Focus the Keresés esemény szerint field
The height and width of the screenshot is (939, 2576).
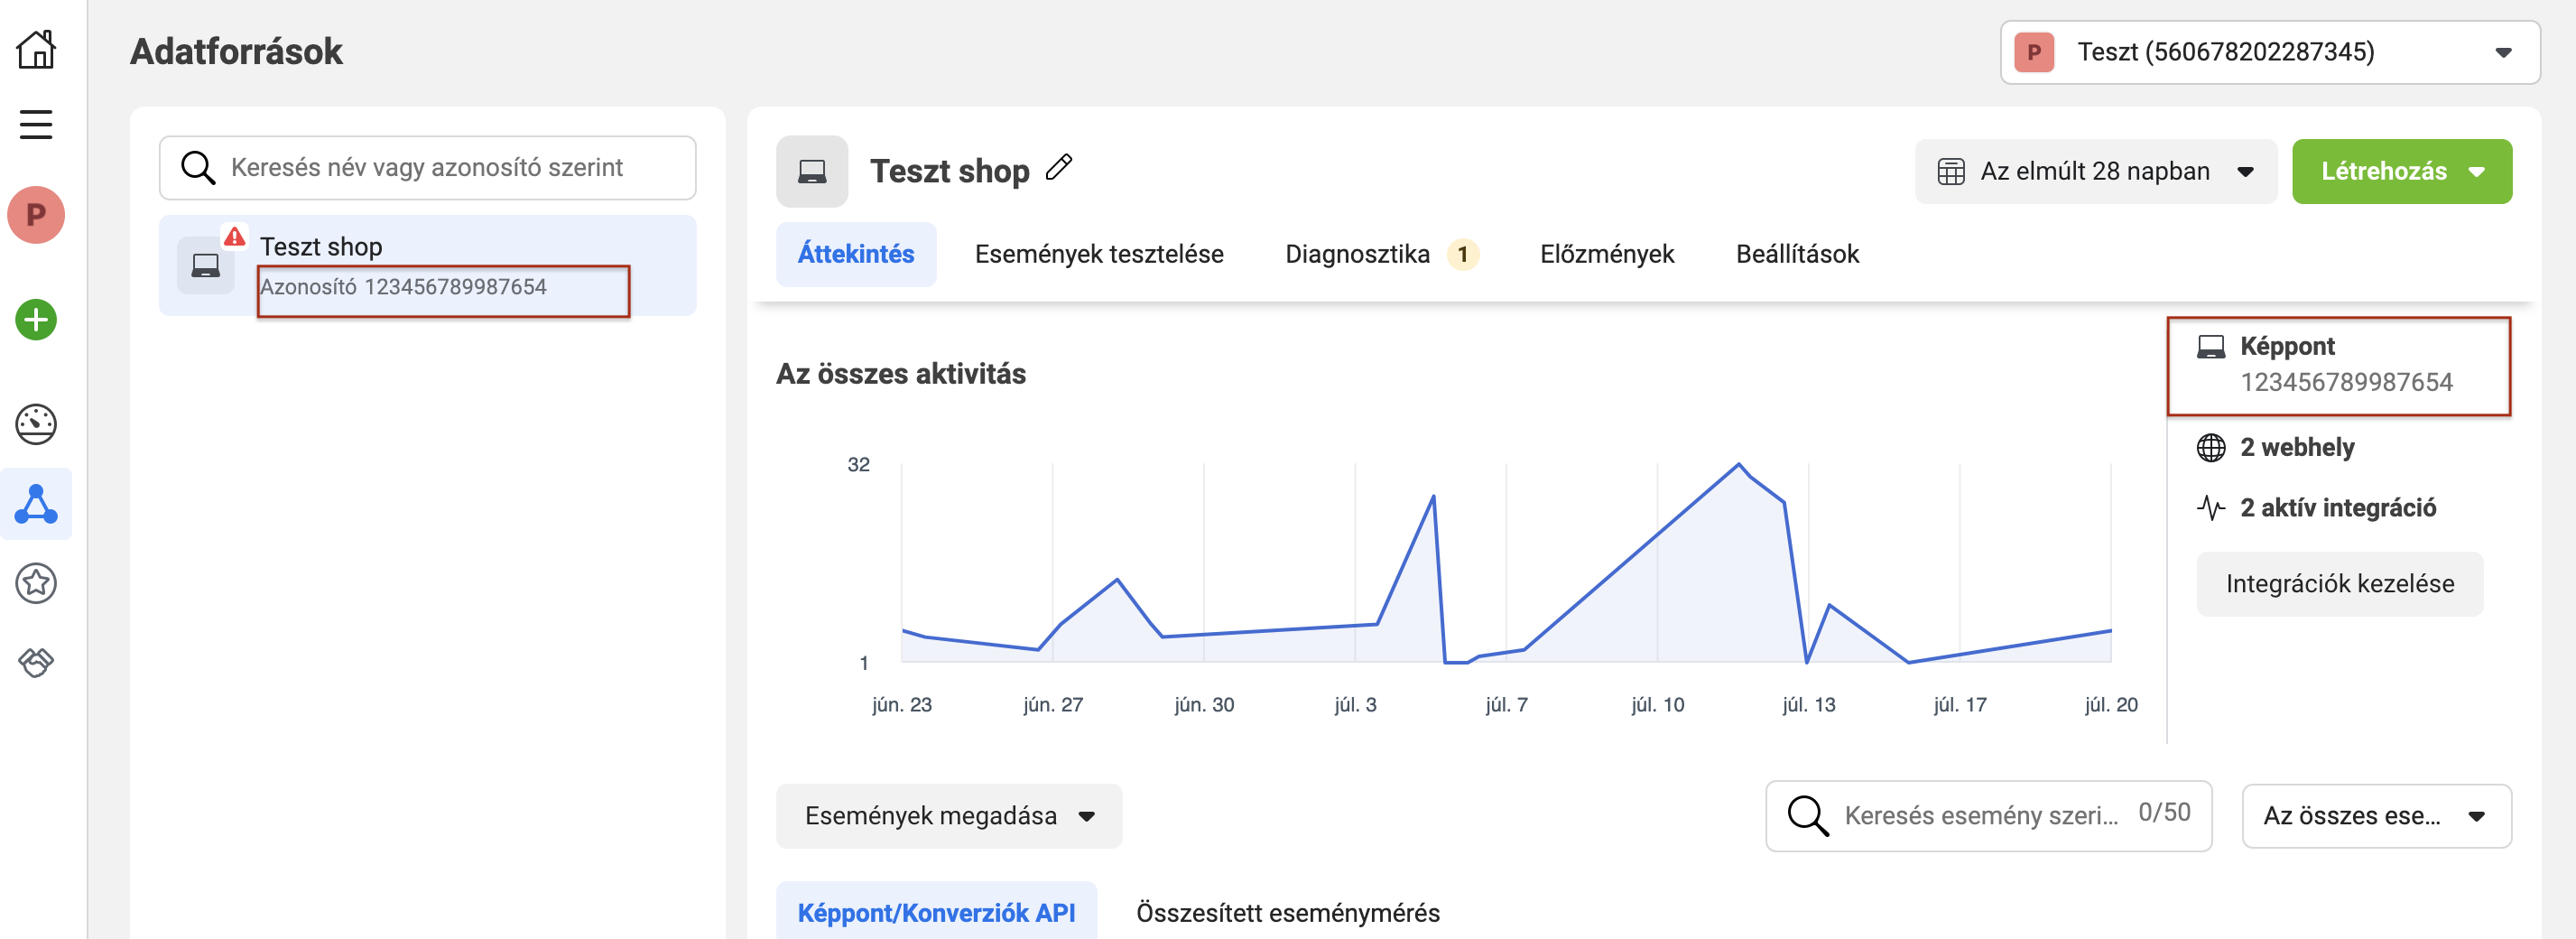[1988, 816]
